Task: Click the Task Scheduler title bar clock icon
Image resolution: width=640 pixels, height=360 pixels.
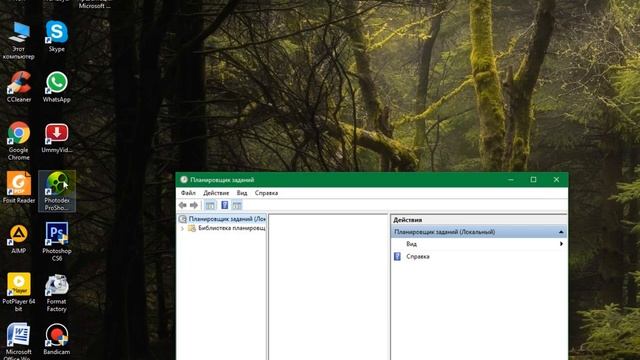Action: point(184,180)
